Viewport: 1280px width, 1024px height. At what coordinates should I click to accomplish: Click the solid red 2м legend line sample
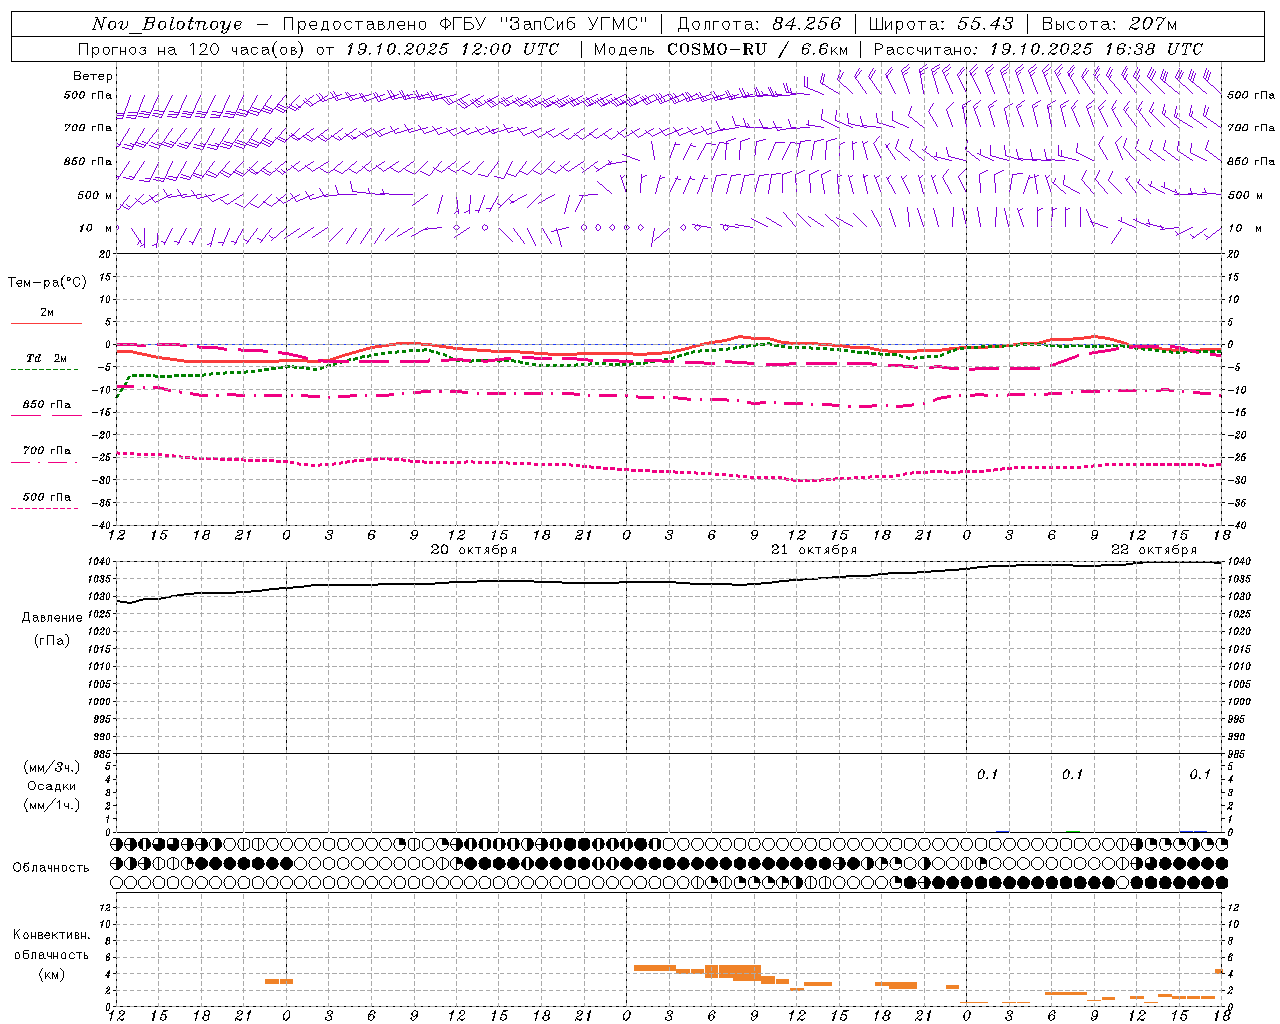(x=46, y=323)
